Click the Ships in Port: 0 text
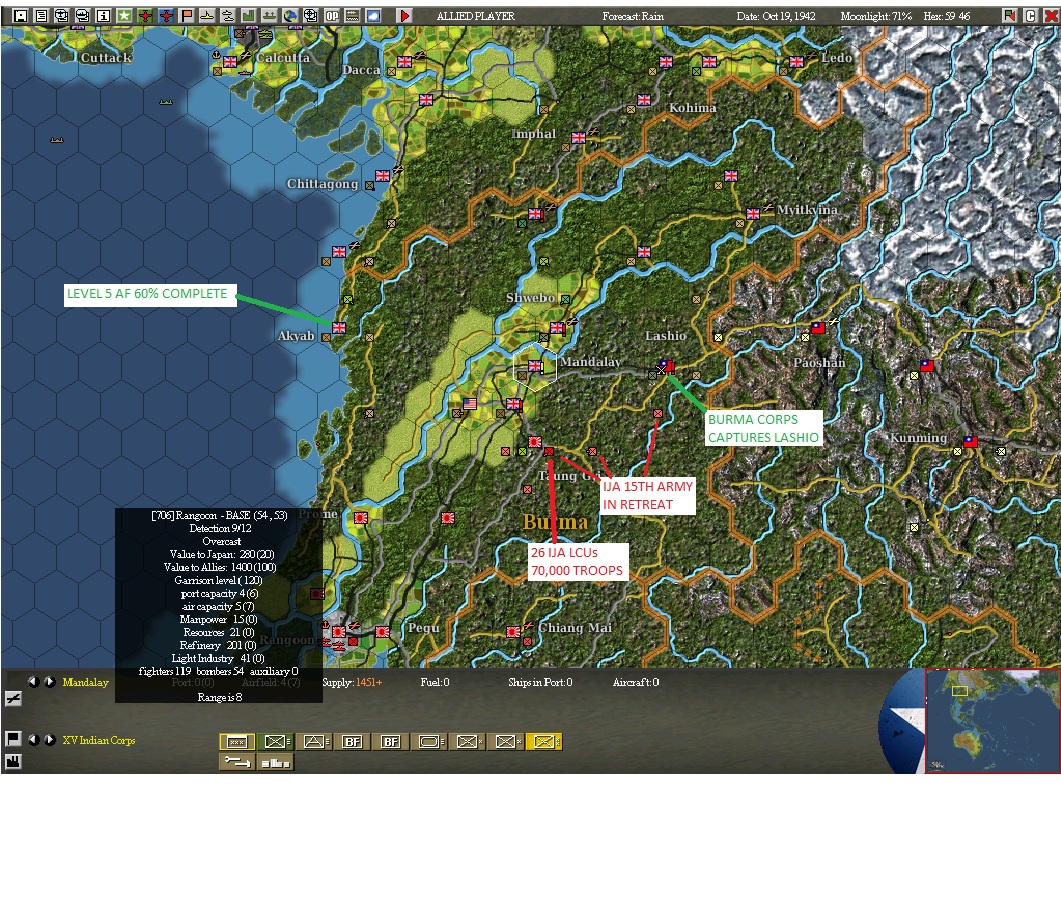The image size is (1061, 898). (540, 682)
